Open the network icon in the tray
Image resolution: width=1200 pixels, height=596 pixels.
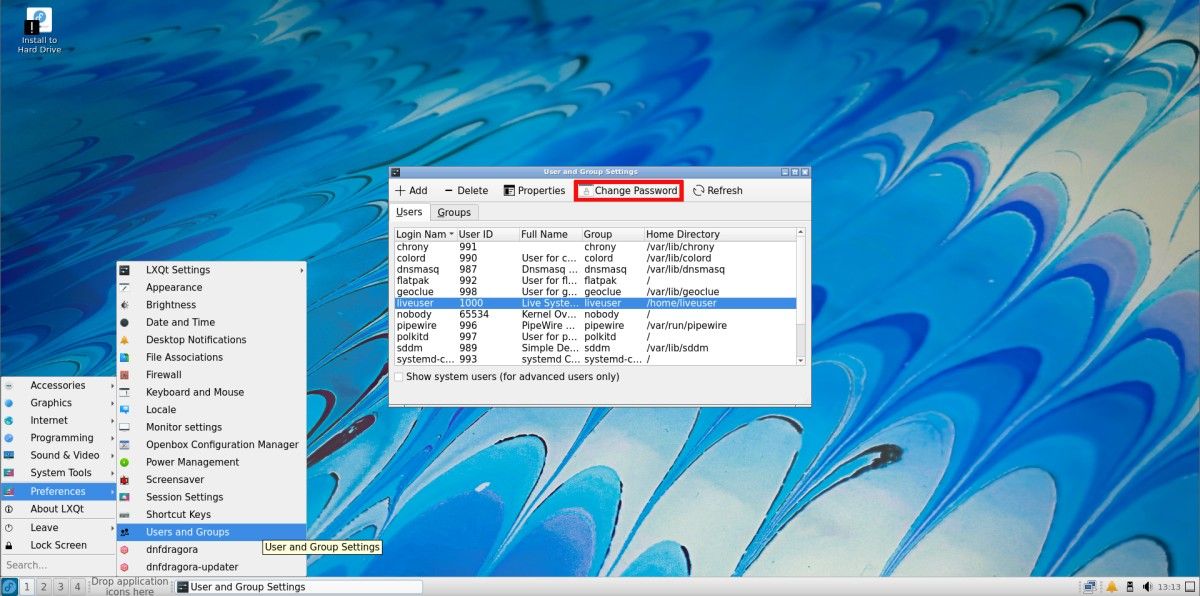click(x=1090, y=586)
